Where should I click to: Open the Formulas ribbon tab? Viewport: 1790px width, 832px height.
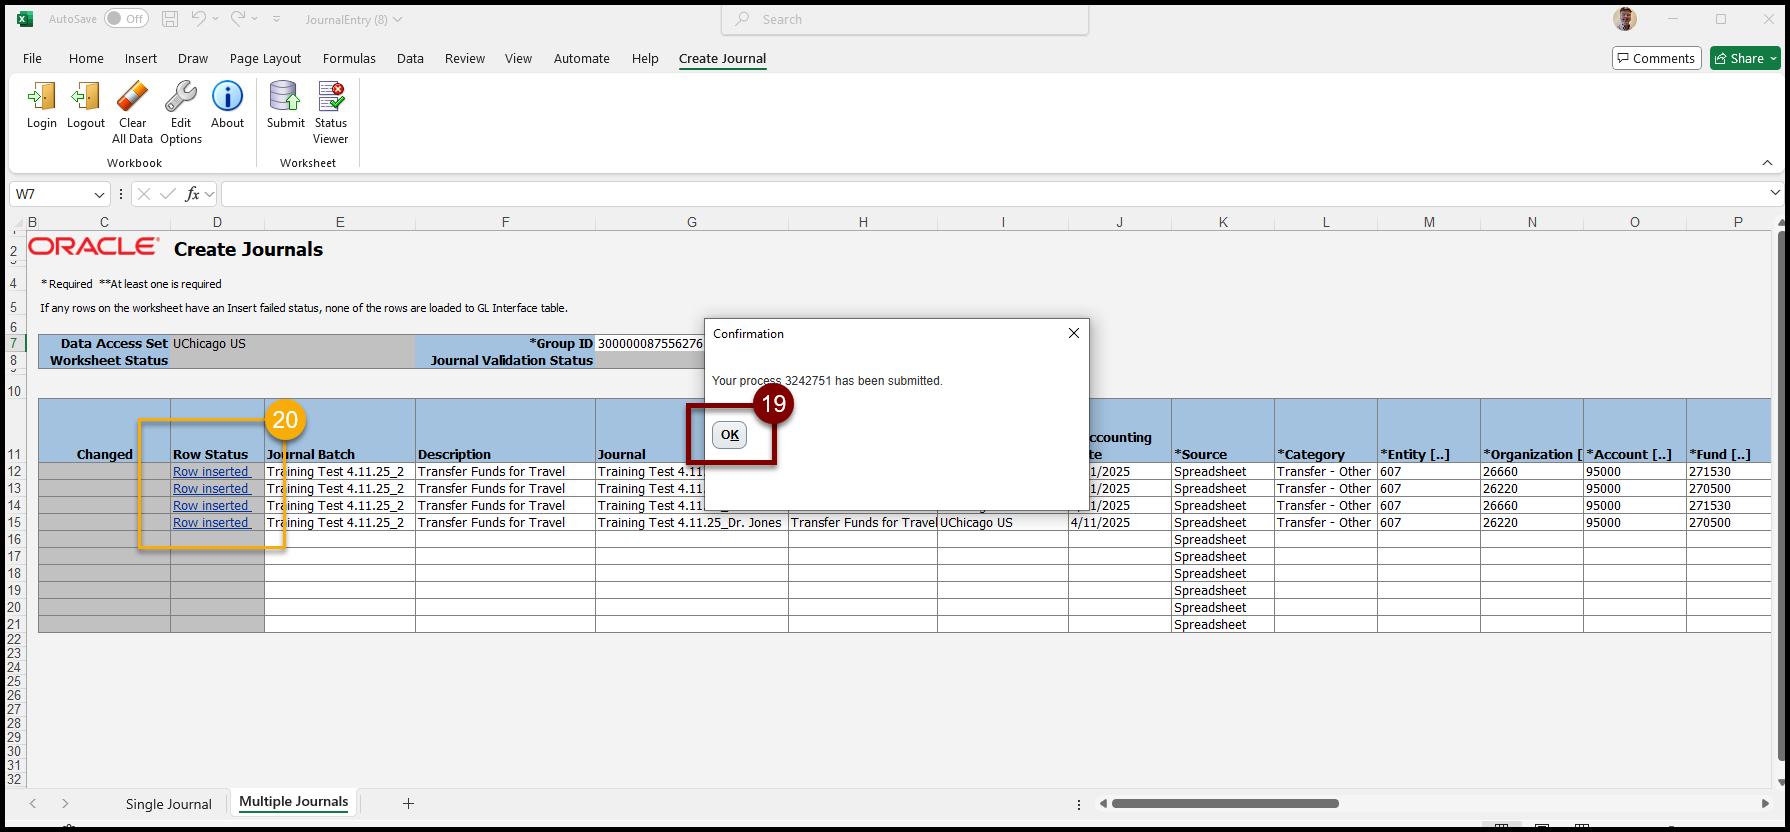[349, 59]
